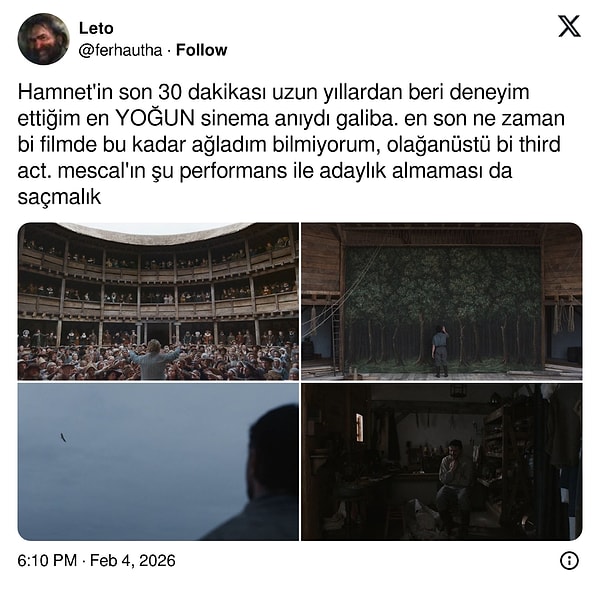The width and height of the screenshot is (600, 591).
Task: Click the bird in the grey sky photo
Action: (63, 437)
